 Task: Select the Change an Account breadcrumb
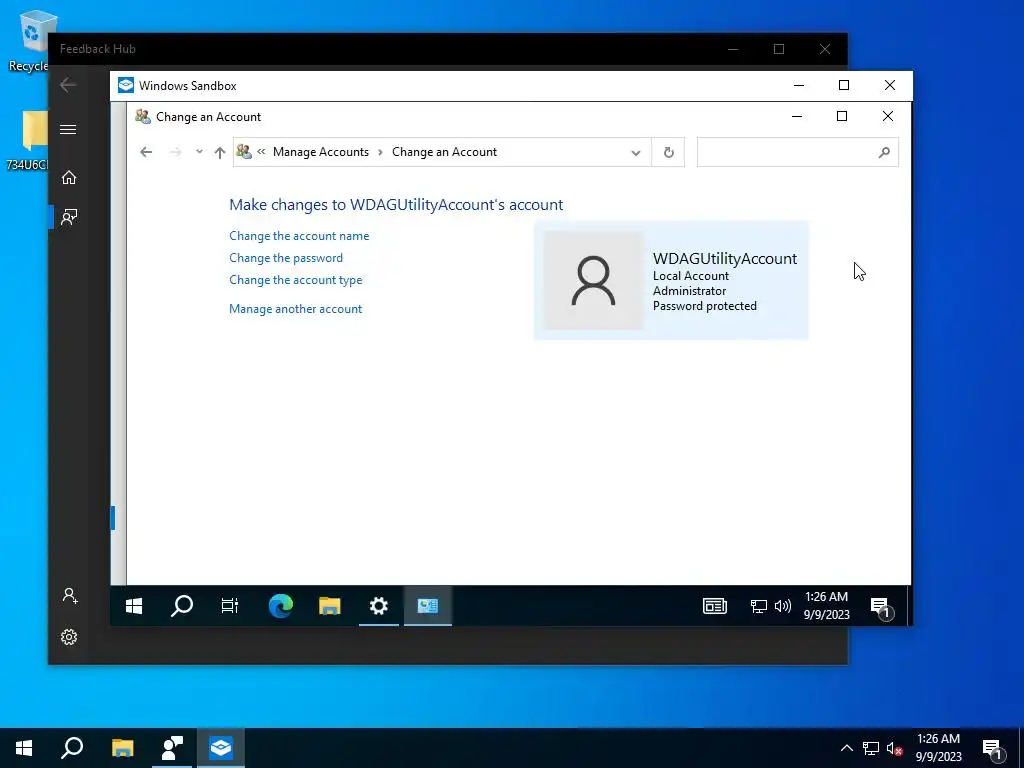click(444, 152)
